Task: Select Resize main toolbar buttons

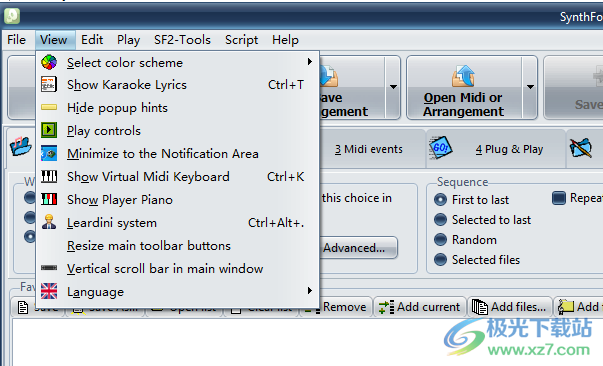Action: pos(177,246)
